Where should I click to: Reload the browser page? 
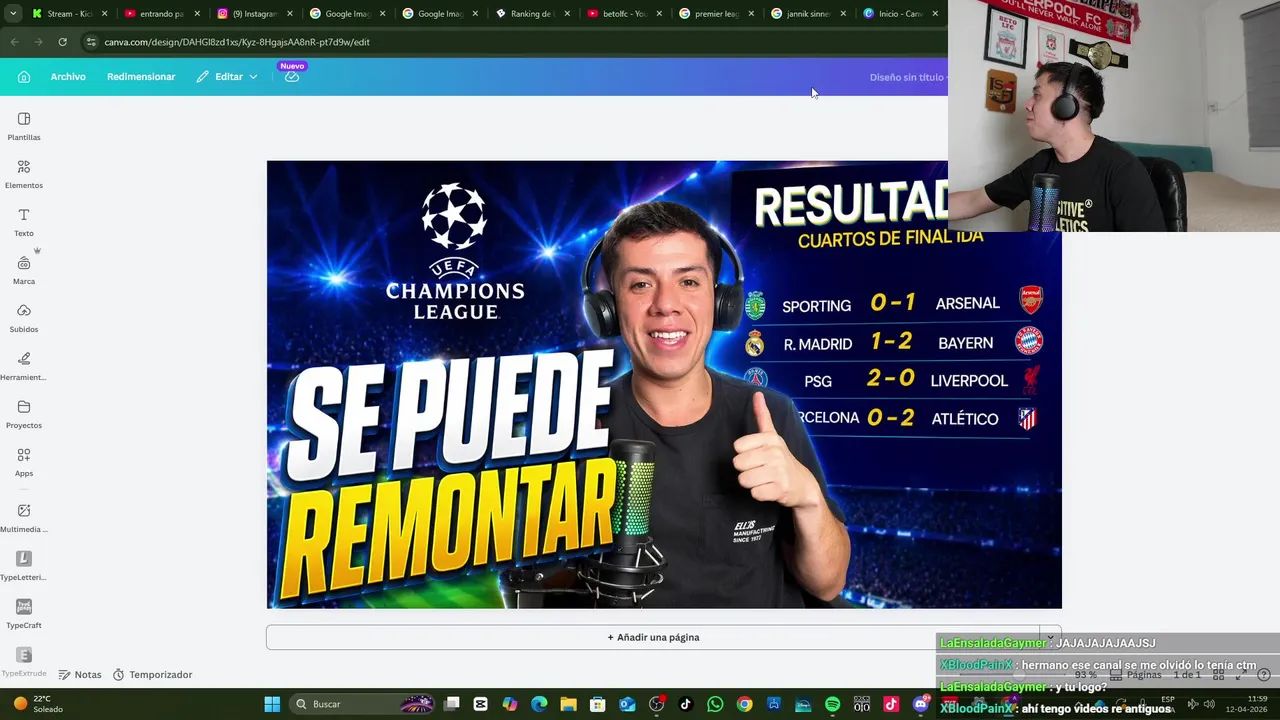[x=62, y=42]
